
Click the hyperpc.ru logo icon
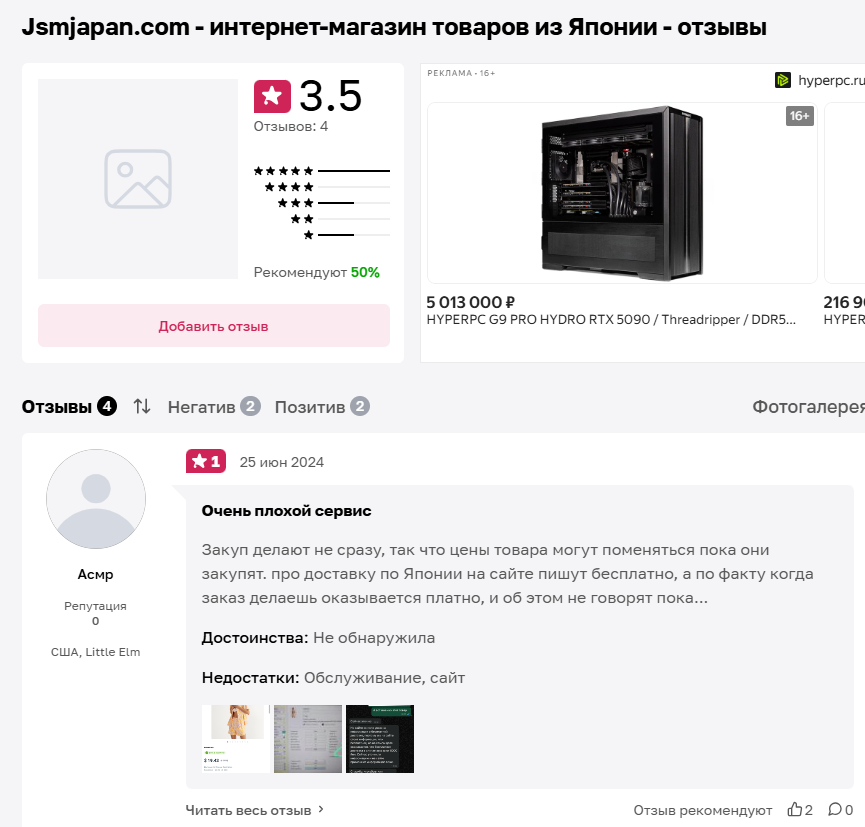[x=783, y=80]
